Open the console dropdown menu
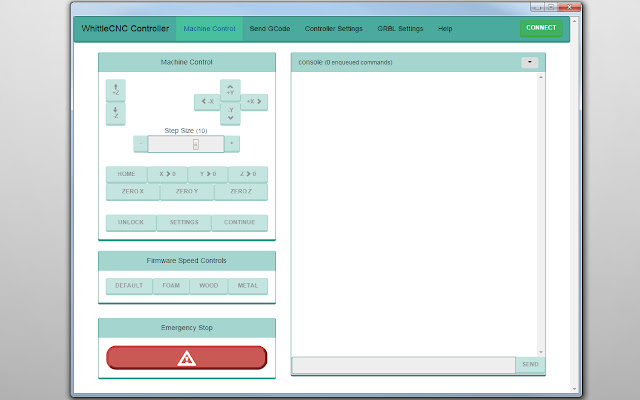The width and height of the screenshot is (640, 400). coord(529,62)
